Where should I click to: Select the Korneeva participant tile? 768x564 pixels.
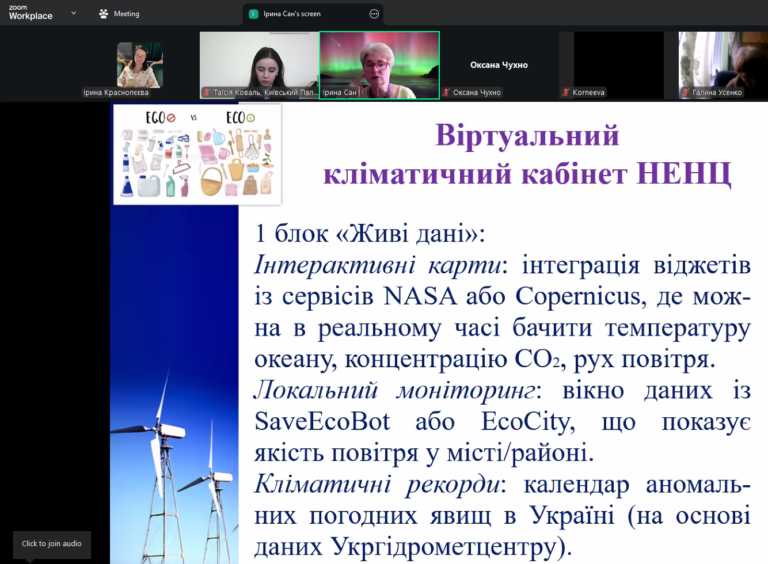[x=619, y=65]
